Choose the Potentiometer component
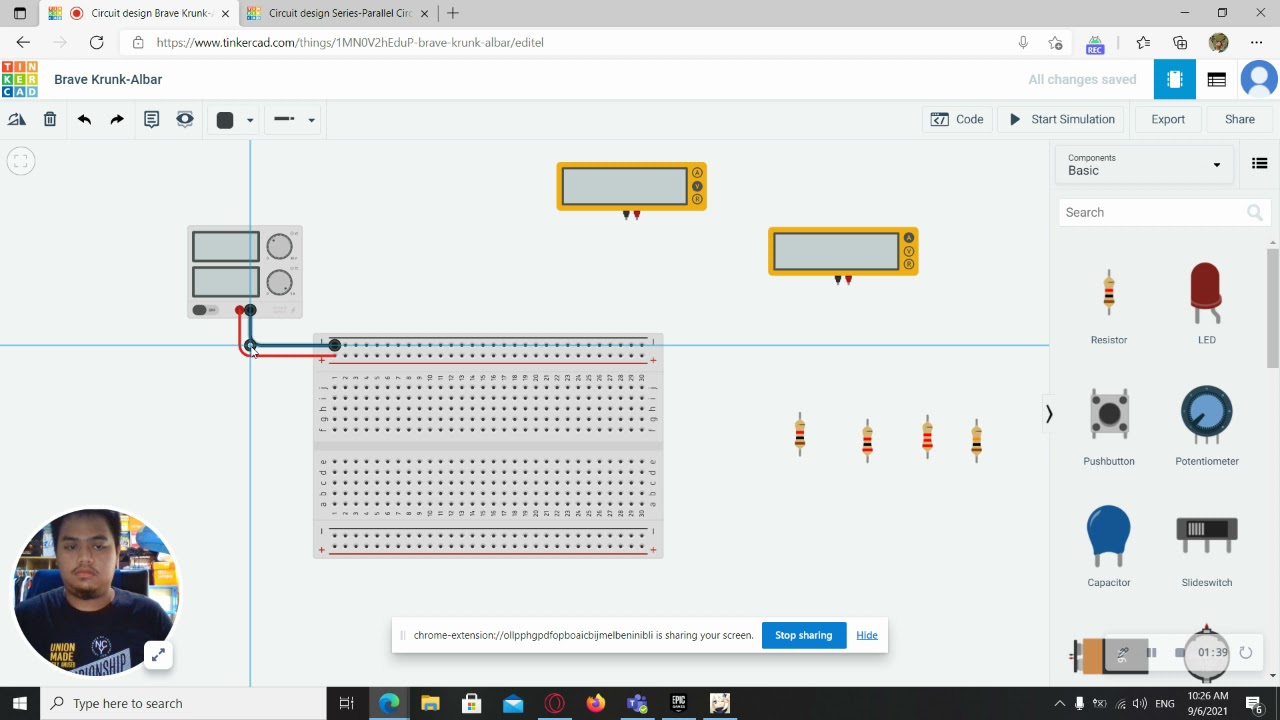This screenshot has height=720, width=1280. point(1207,426)
